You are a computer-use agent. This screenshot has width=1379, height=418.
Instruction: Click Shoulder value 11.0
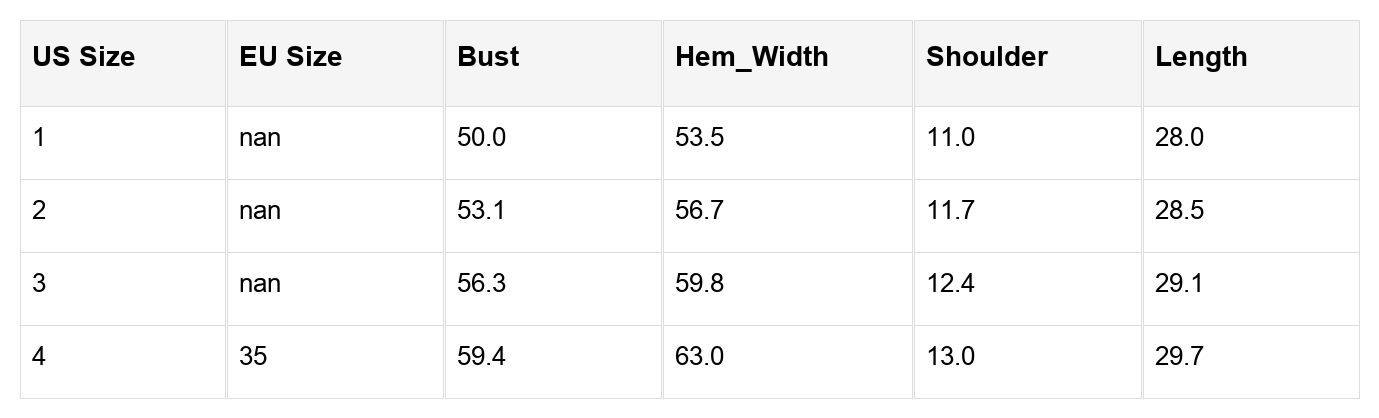coord(1027,143)
